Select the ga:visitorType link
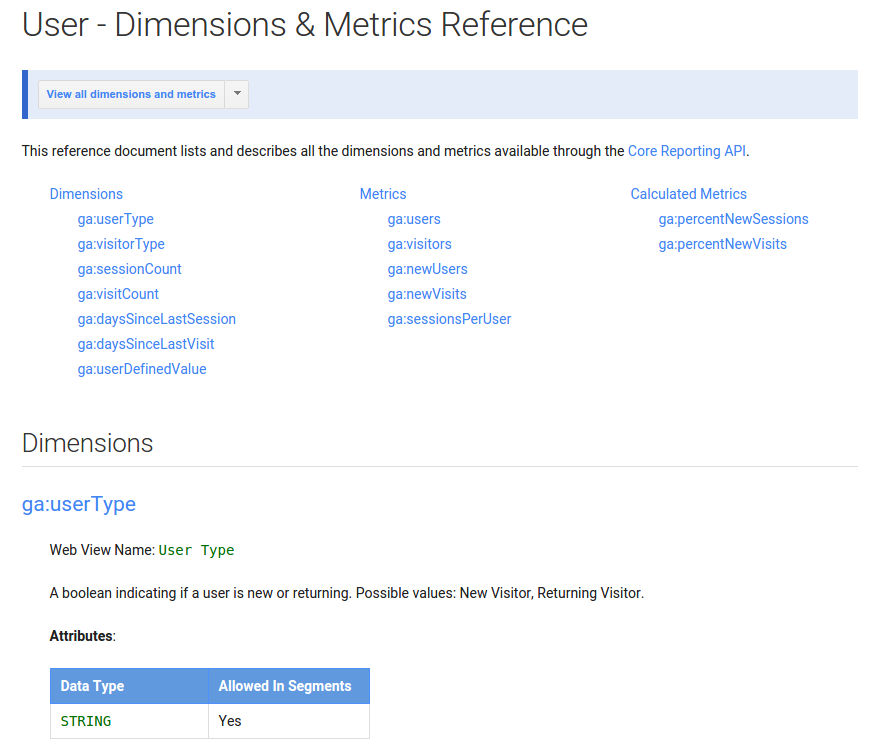Viewport: 873px width, 756px height. pos(121,244)
